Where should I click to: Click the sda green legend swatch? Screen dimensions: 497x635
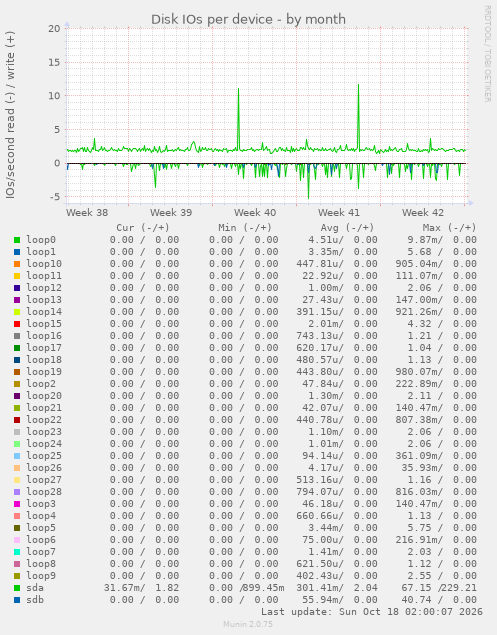[17, 588]
